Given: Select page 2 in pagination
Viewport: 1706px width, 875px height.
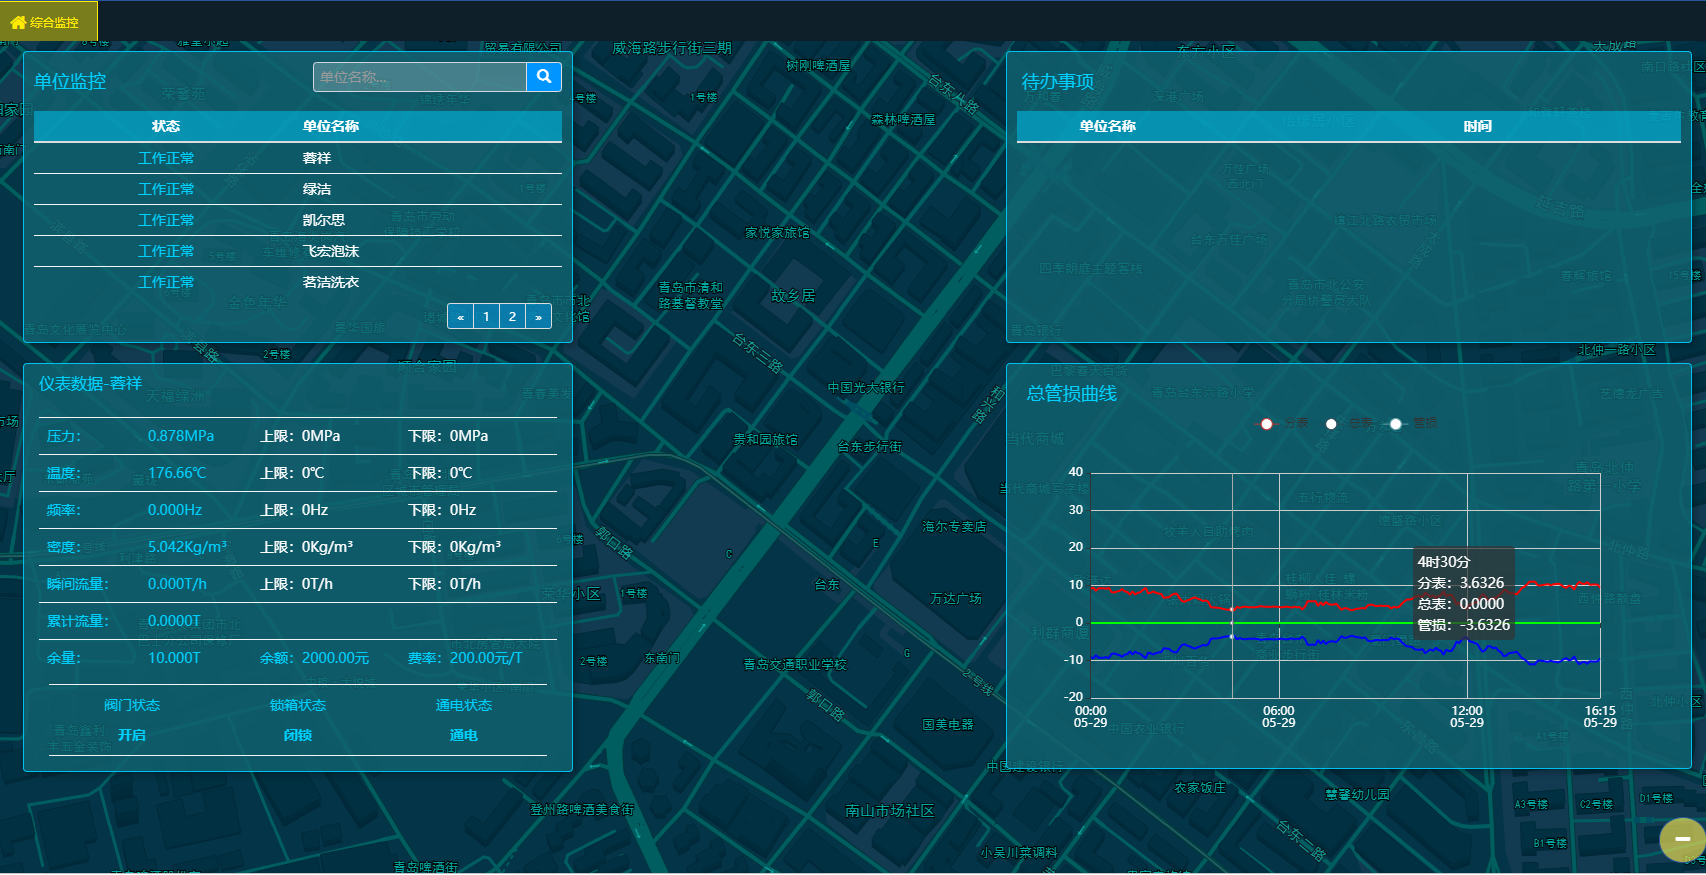Looking at the screenshot, I should pos(512,317).
